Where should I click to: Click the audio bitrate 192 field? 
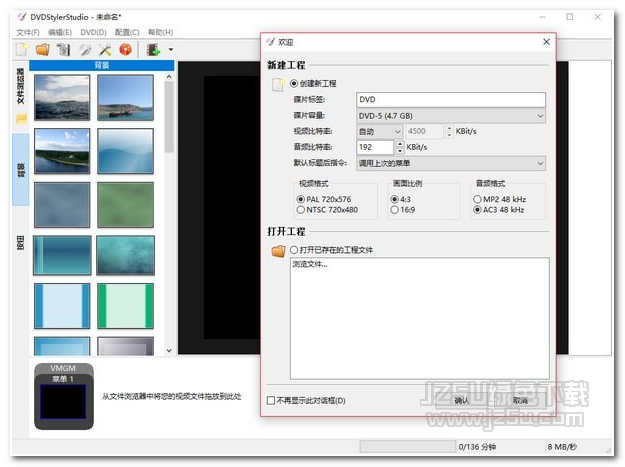(375, 147)
